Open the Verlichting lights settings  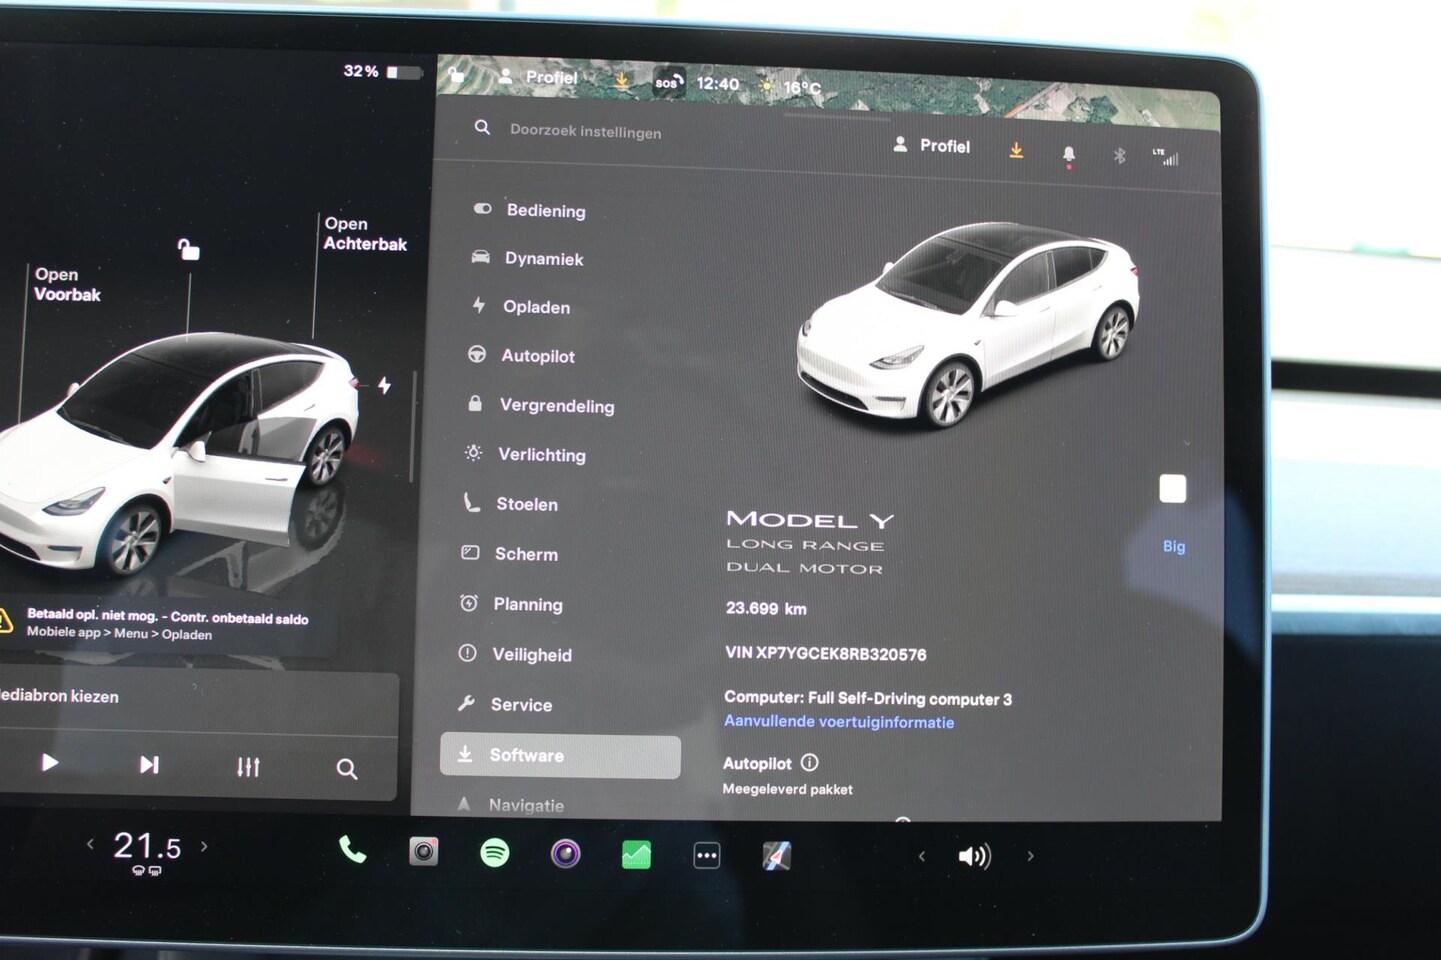pyautogui.click(x=541, y=455)
